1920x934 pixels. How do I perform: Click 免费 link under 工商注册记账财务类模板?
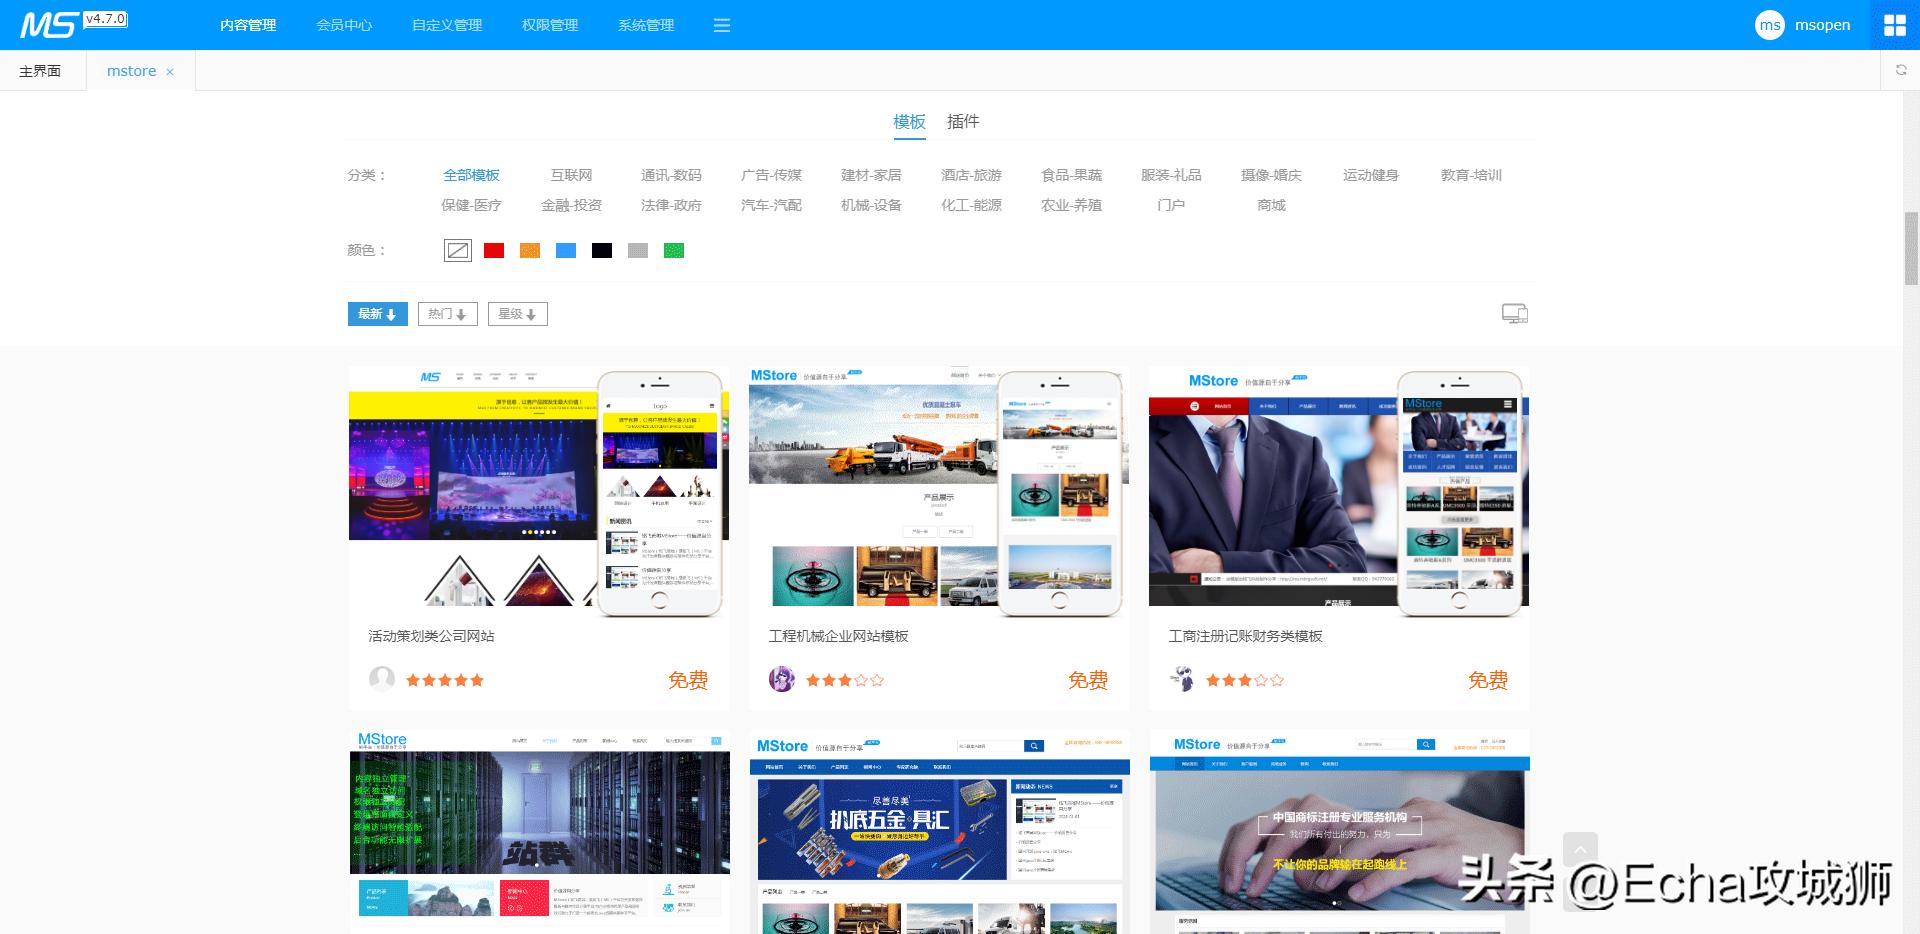[1486, 680]
